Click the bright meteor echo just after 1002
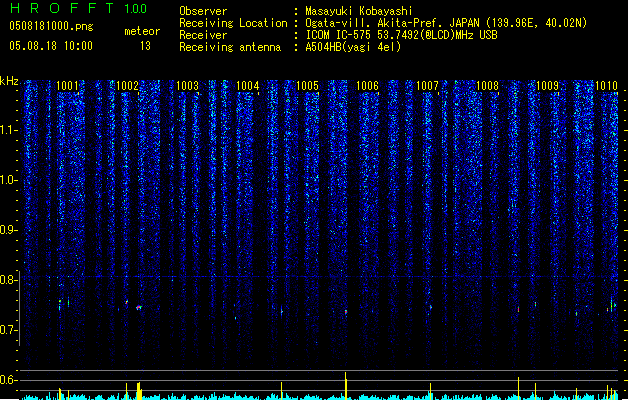Viewport: 629px width, 400px height. (x=139, y=308)
